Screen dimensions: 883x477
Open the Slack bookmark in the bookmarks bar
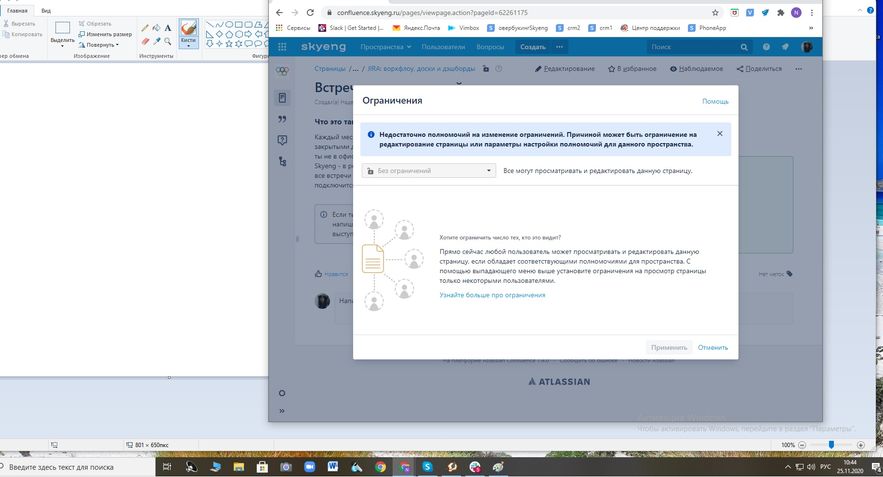point(351,28)
